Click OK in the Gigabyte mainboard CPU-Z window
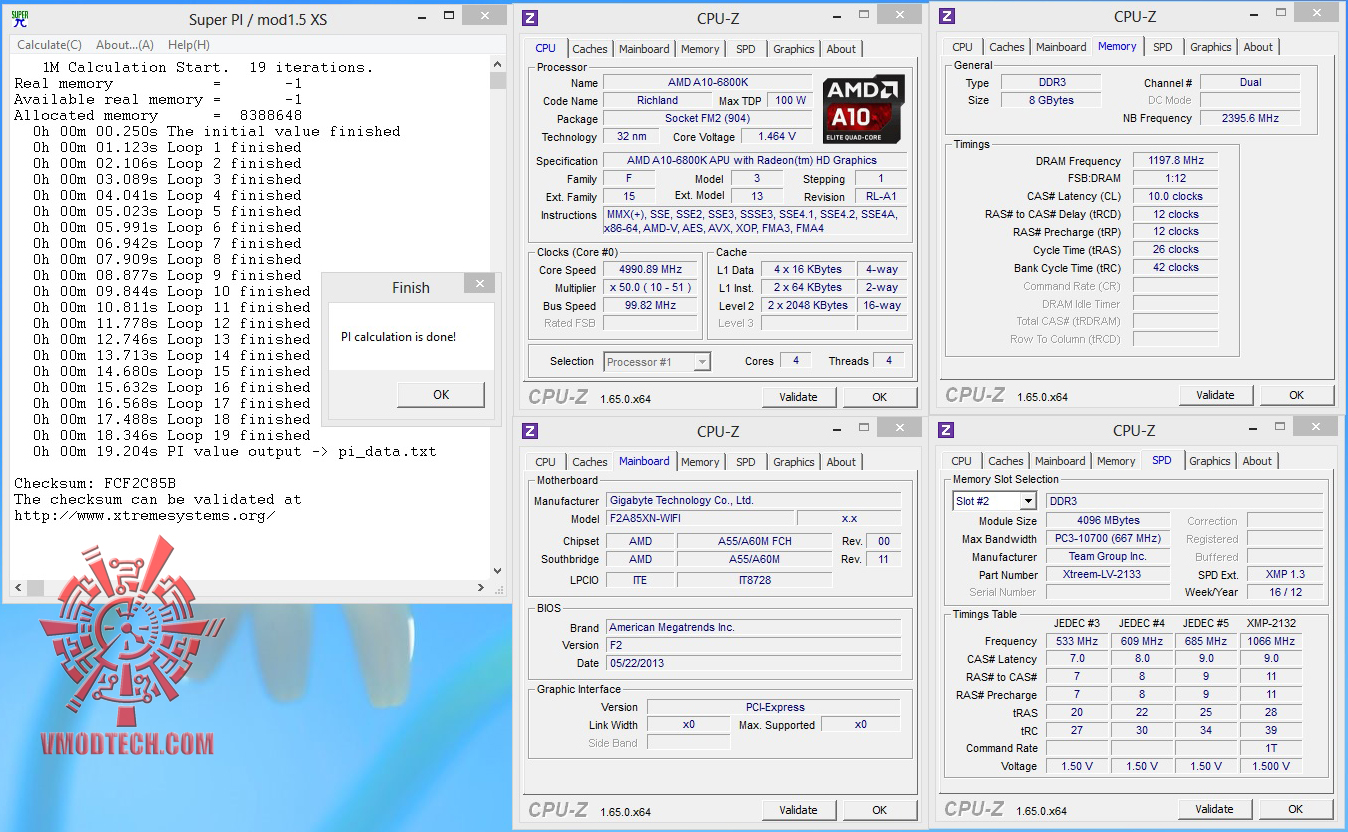 pos(879,810)
